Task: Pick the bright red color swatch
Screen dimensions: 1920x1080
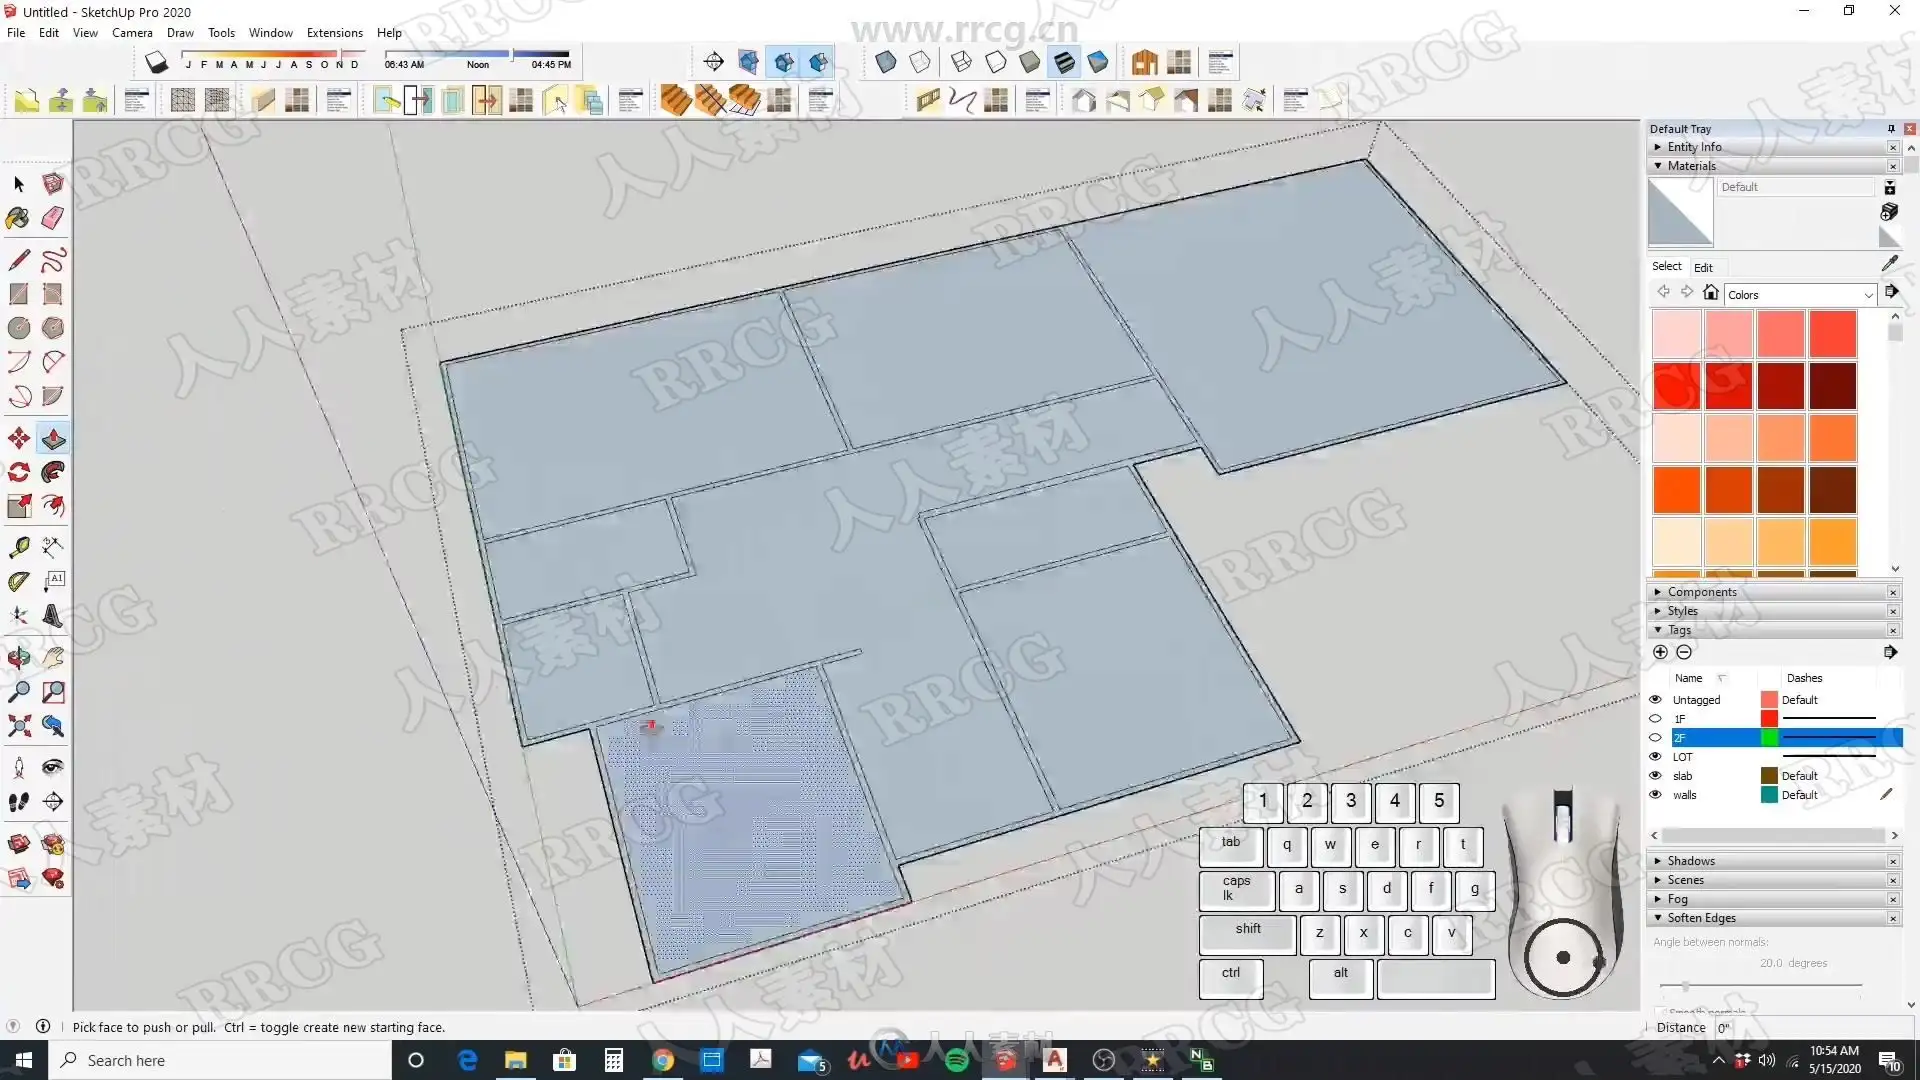Action: [1677, 386]
